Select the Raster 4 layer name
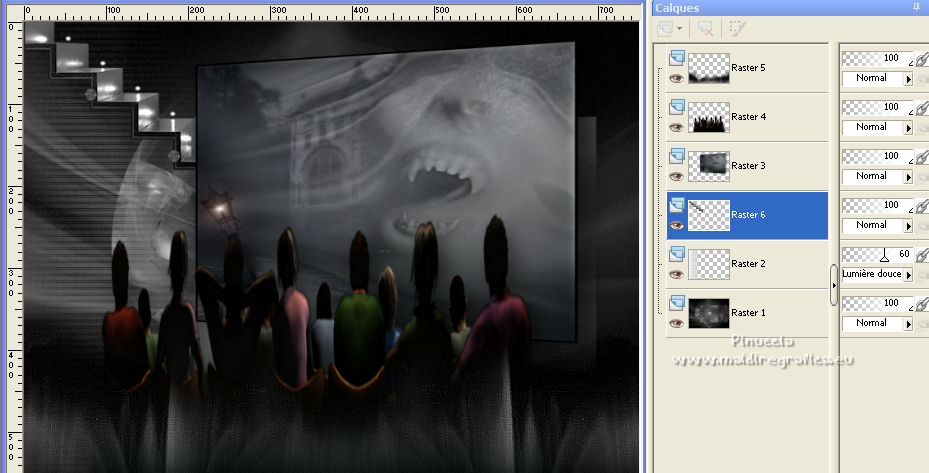Screen dimensions: 929x473 click(x=748, y=117)
